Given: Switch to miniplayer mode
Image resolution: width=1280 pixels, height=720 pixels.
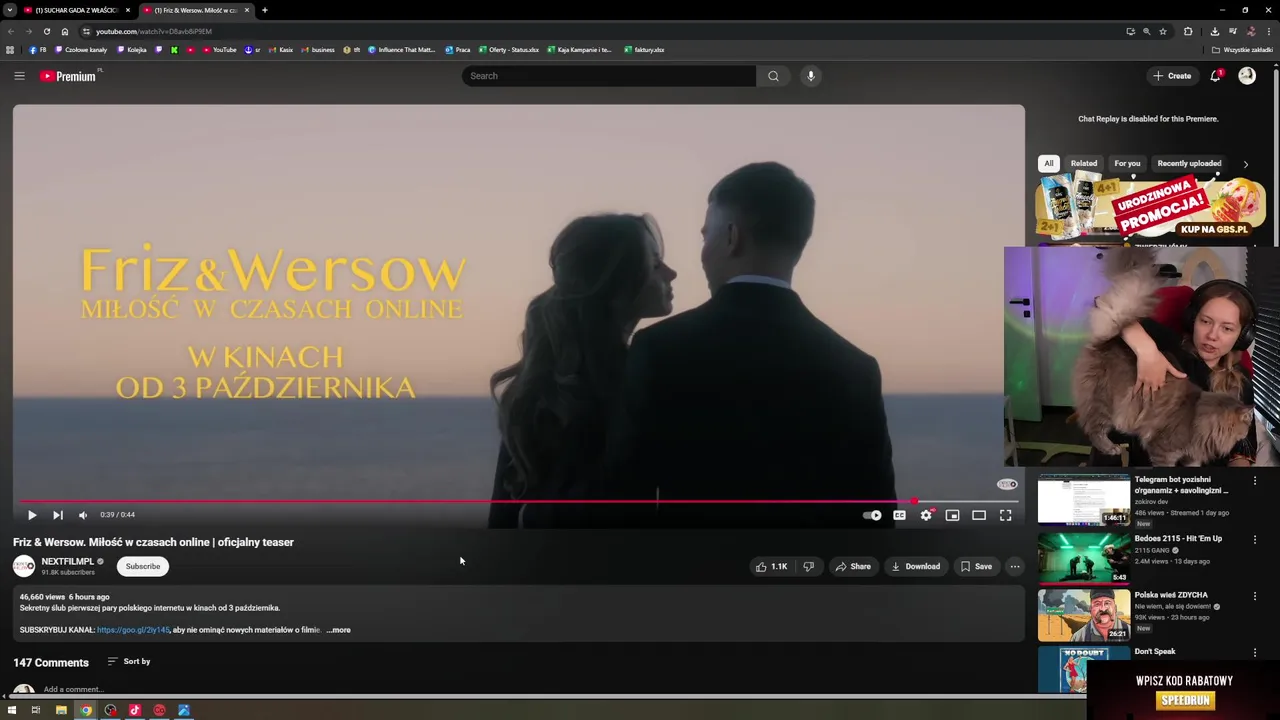Looking at the screenshot, I should click(952, 515).
